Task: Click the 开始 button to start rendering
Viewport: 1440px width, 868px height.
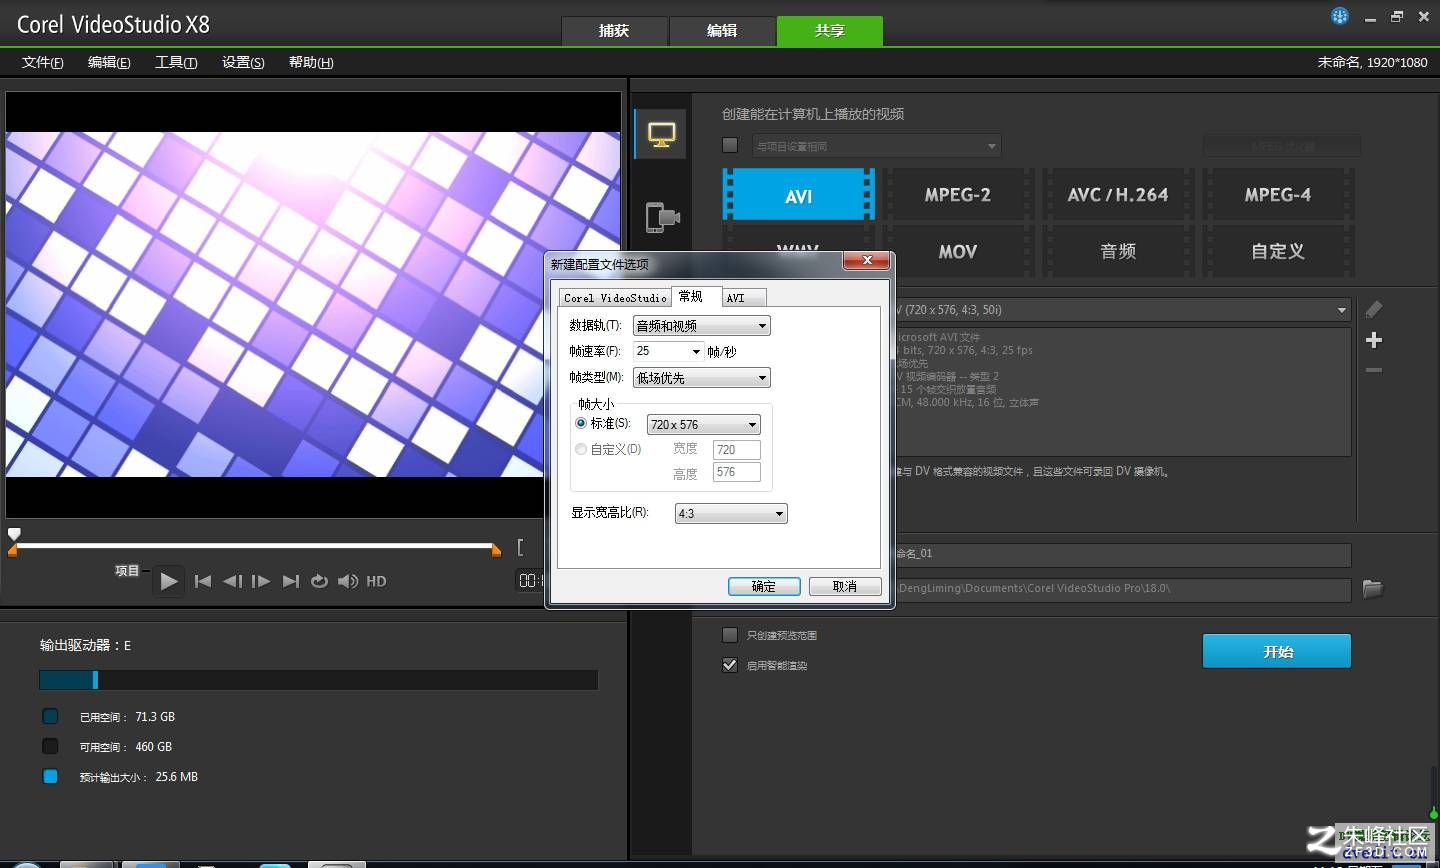Action: (1277, 651)
